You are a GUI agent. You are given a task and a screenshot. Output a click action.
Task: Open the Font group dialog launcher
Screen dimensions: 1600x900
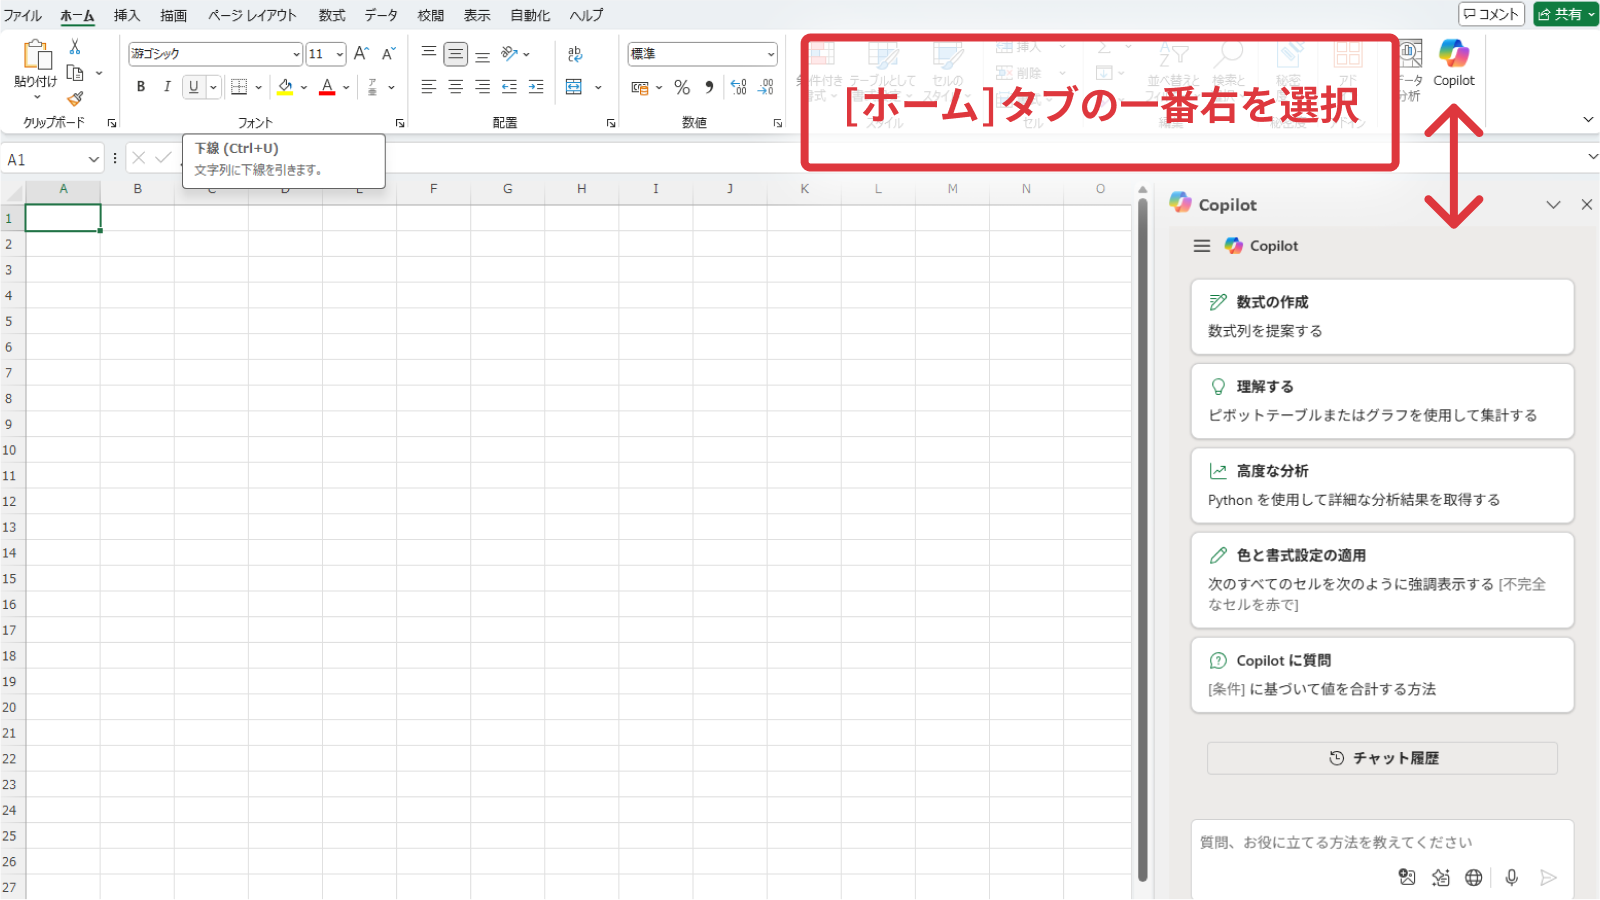(400, 123)
